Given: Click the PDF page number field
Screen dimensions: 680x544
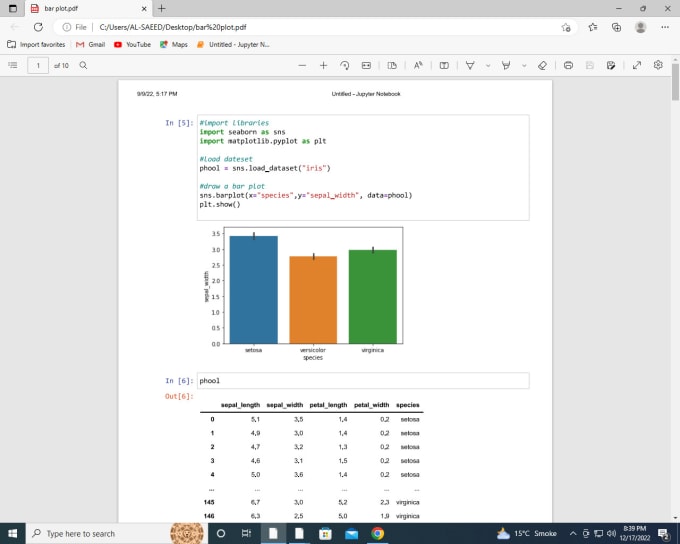Looking at the screenshot, I should coord(38,66).
